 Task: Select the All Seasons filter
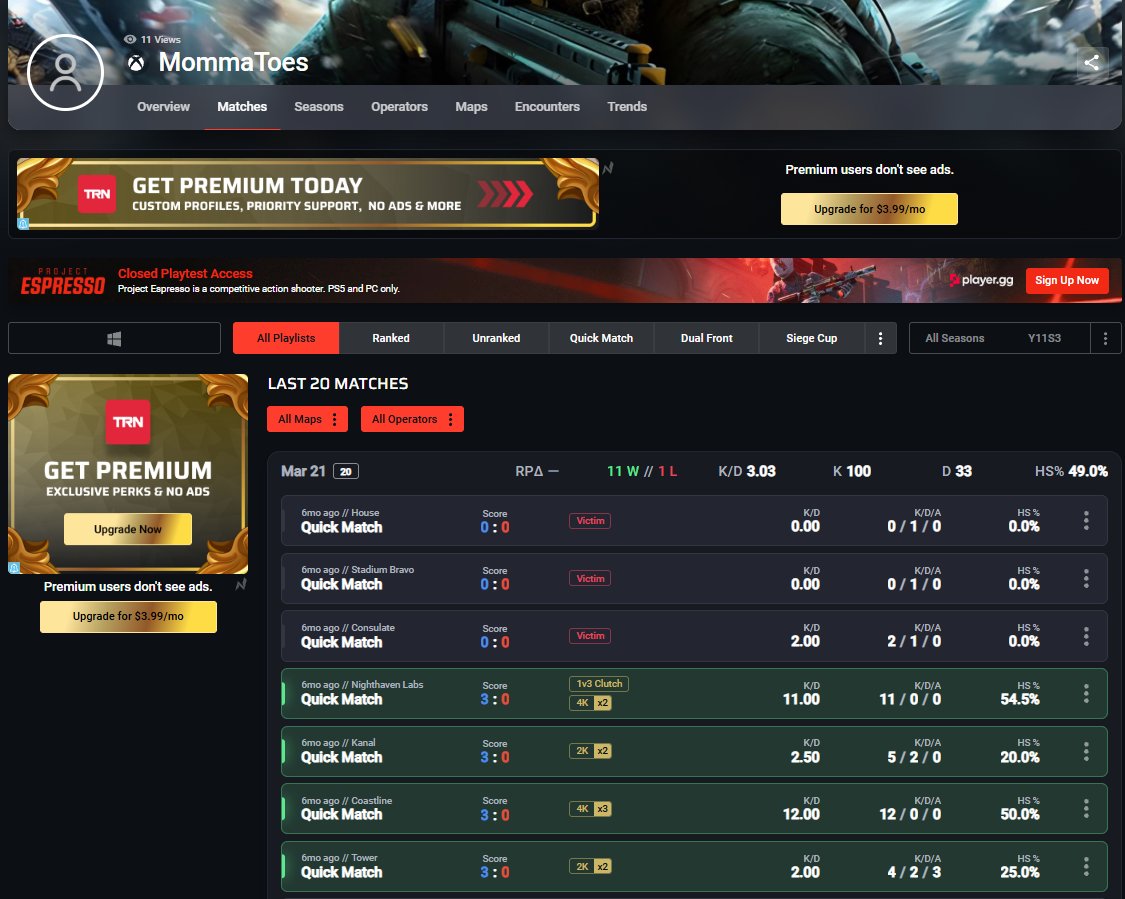[954, 338]
